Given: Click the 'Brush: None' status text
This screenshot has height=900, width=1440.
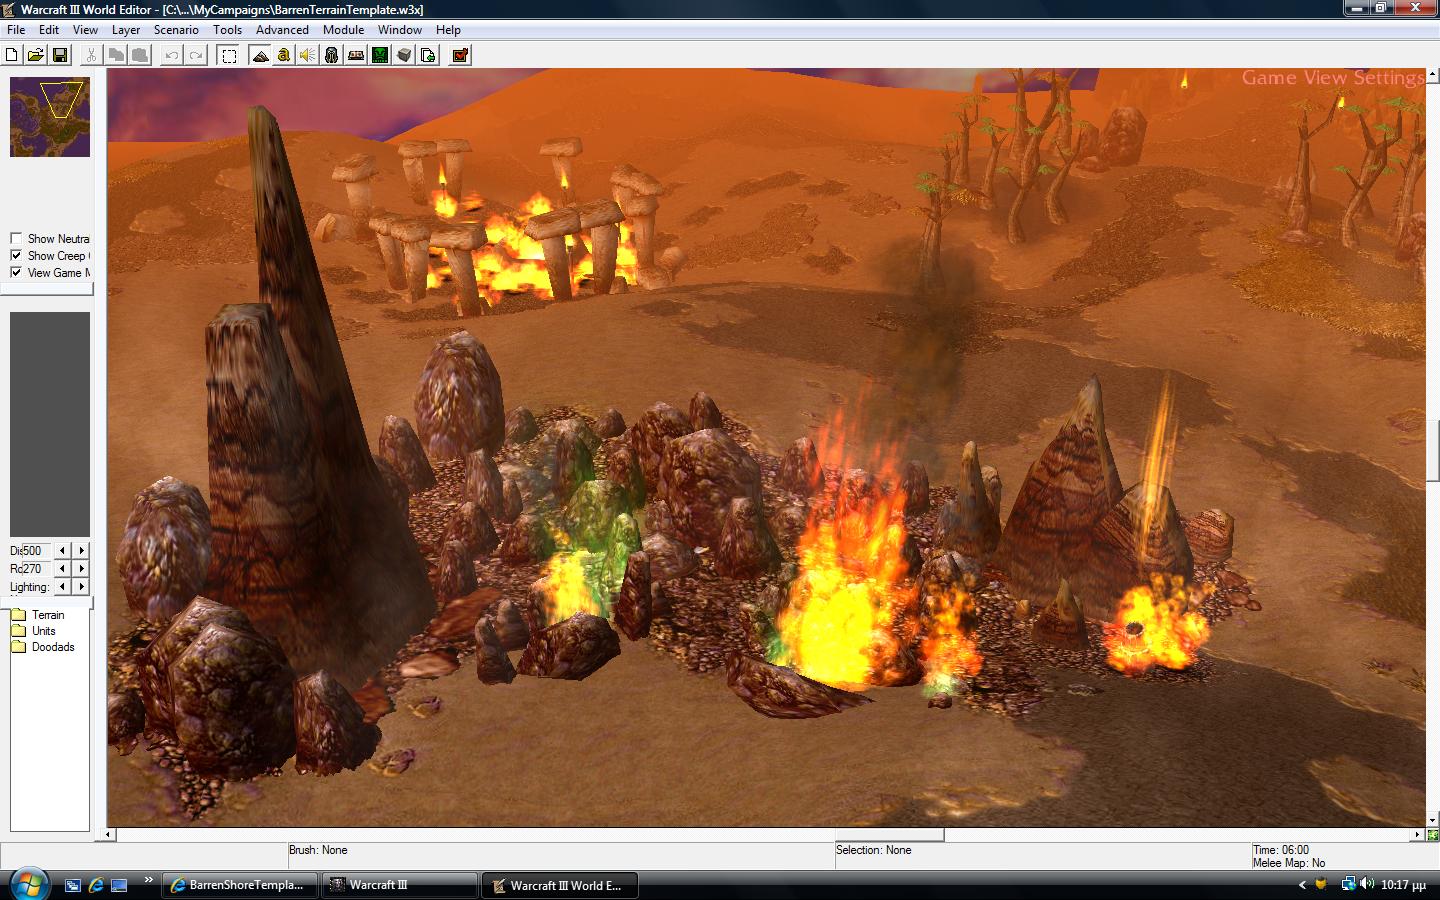Looking at the screenshot, I should click(318, 850).
